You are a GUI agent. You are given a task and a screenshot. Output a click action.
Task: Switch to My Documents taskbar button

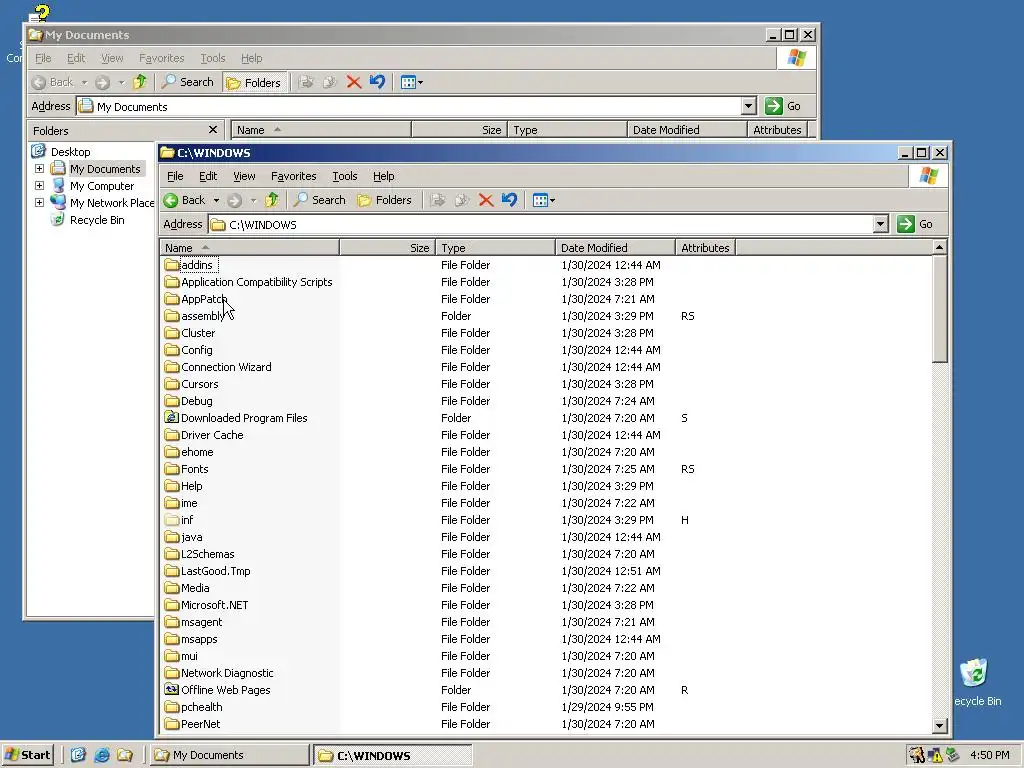coord(230,755)
